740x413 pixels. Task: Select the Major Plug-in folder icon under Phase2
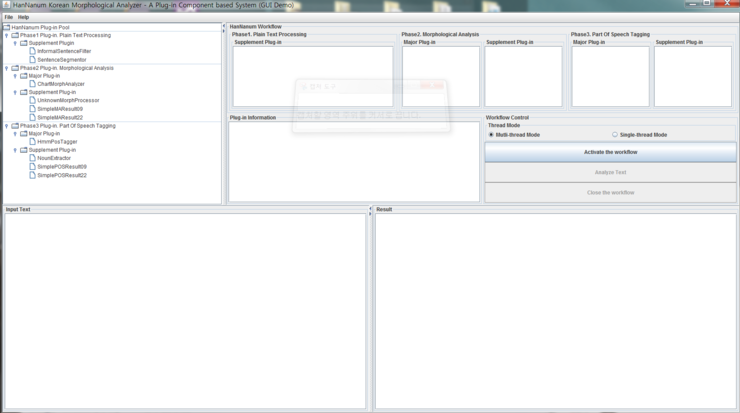24,76
